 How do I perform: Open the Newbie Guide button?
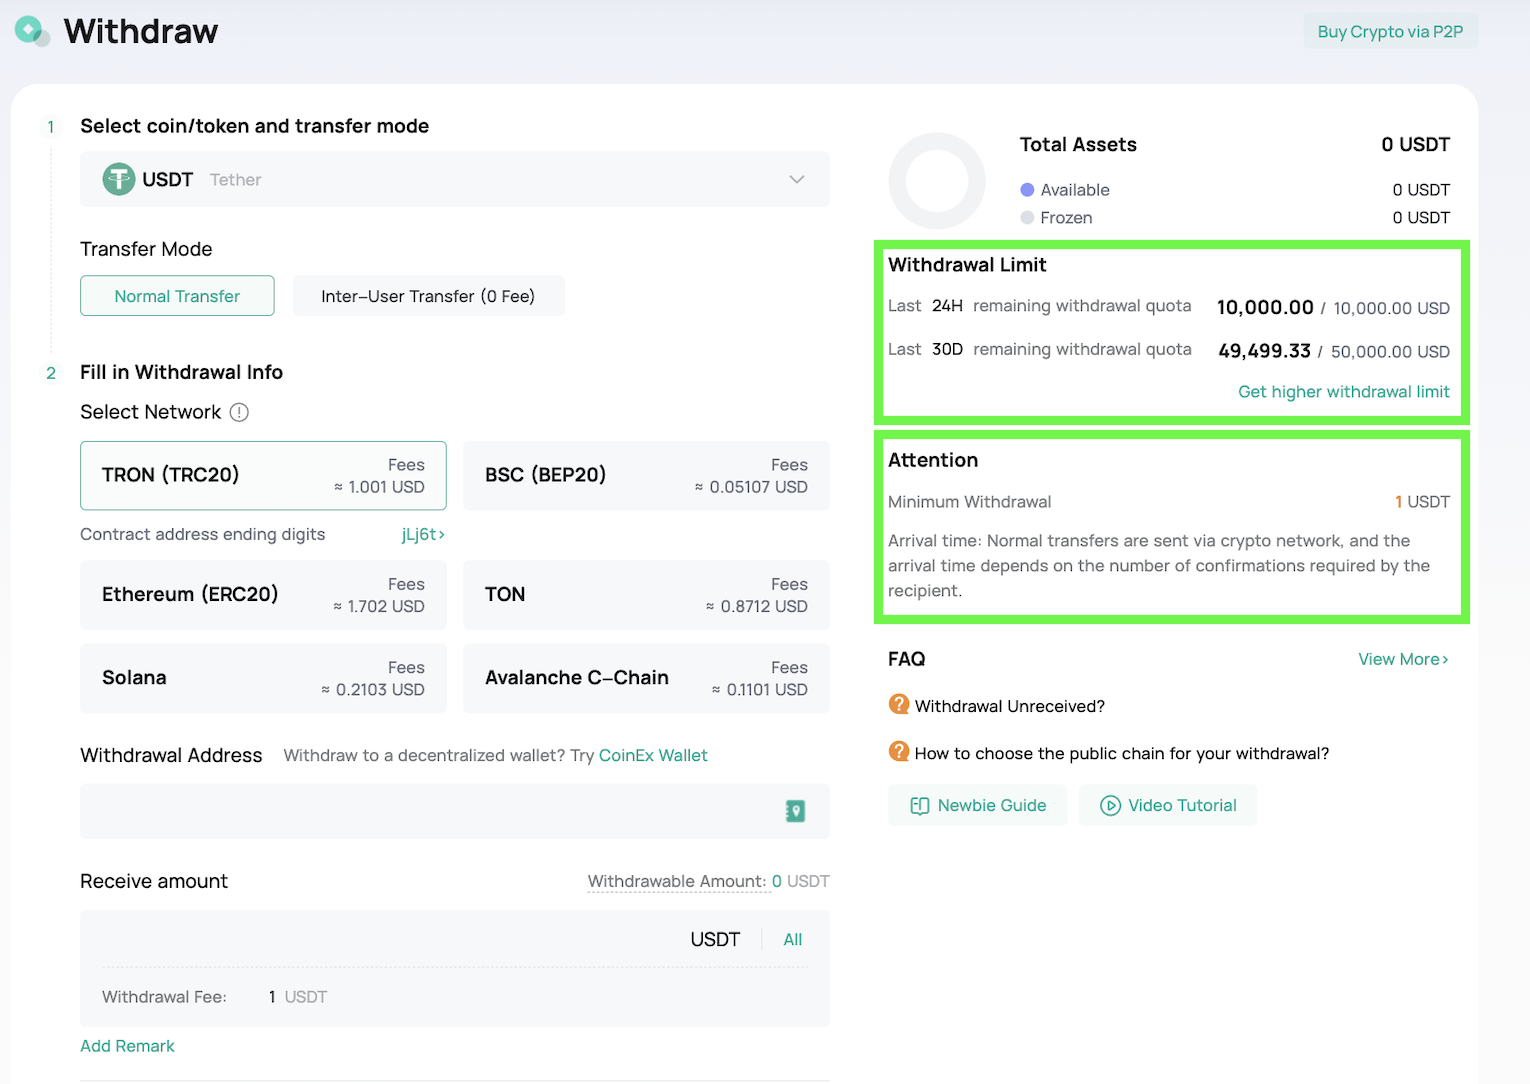(977, 806)
